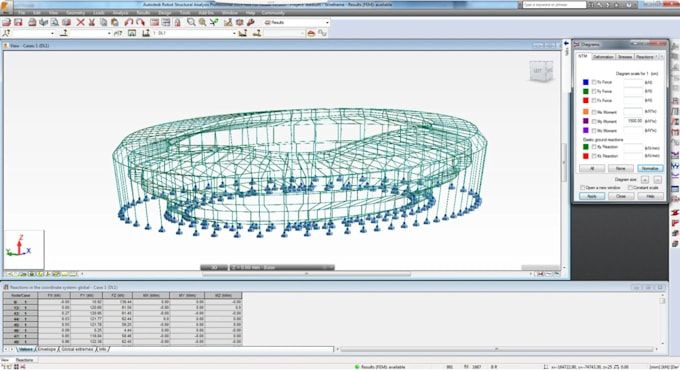Screen dimensions: 680x371
Task: Click the Redo red arrow icon
Action: coord(140,22)
